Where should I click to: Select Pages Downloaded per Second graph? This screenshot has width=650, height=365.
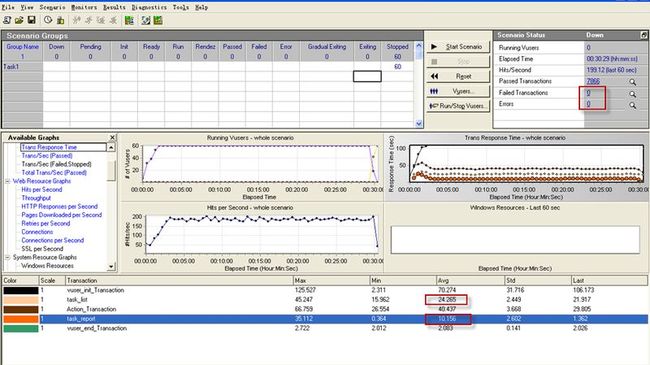click(x=61, y=215)
